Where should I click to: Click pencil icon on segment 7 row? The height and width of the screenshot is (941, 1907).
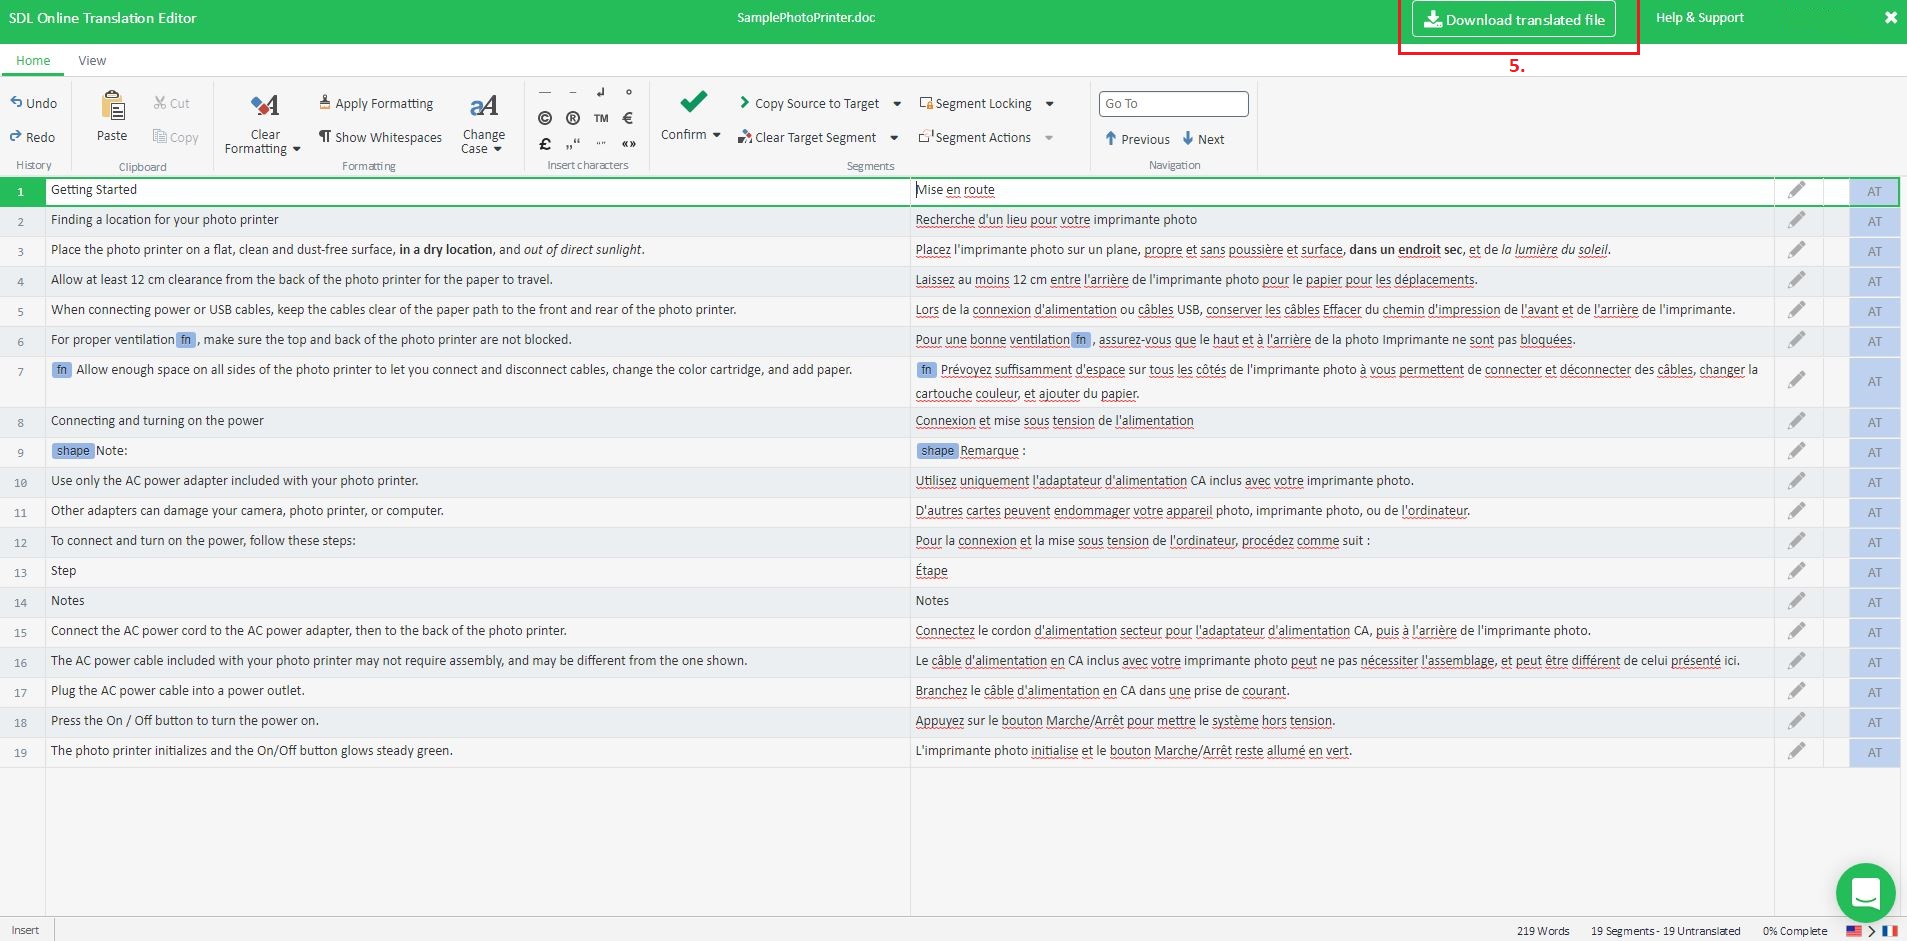tap(1797, 380)
